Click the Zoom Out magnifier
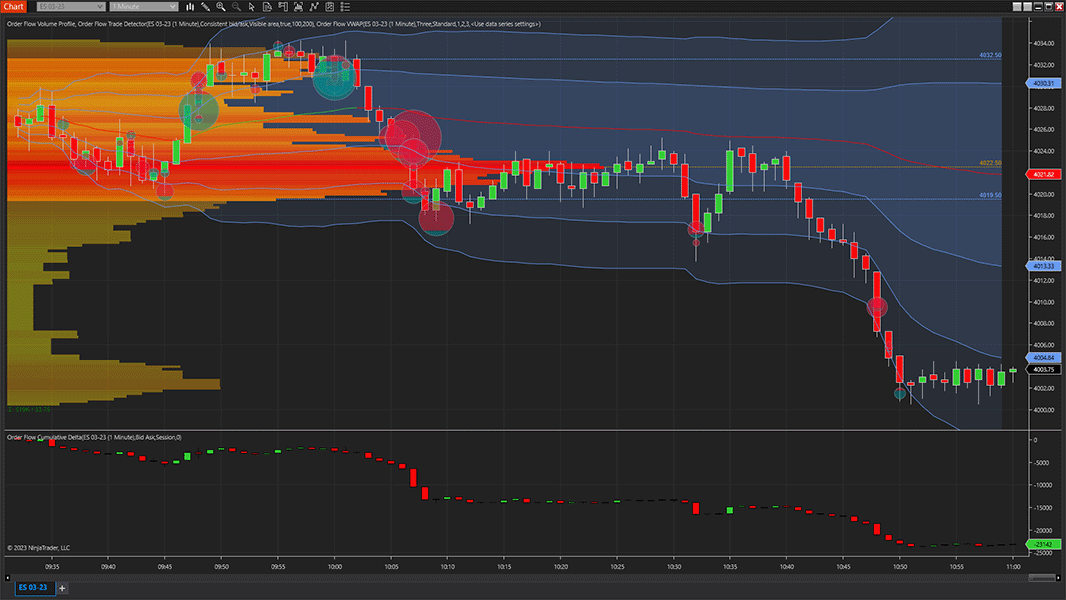Image resolution: width=1066 pixels, height=600 pixels. 236,6
